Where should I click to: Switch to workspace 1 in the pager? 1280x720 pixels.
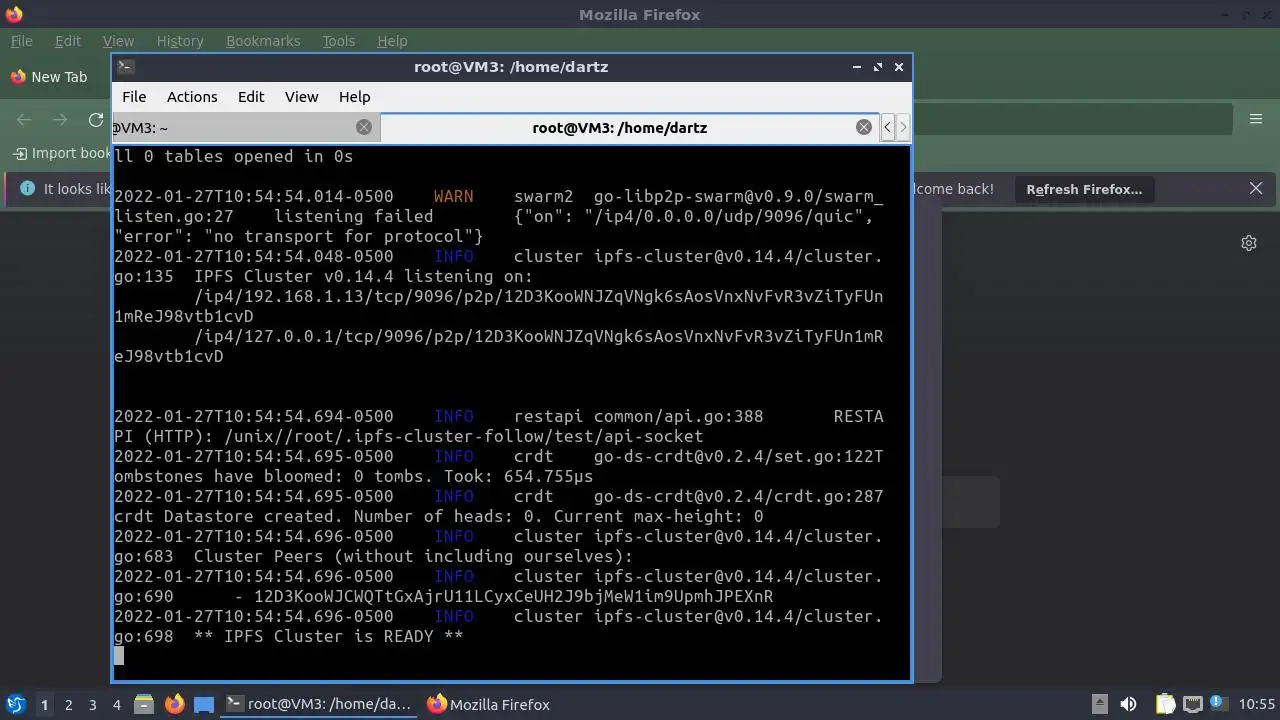(44, 704)
